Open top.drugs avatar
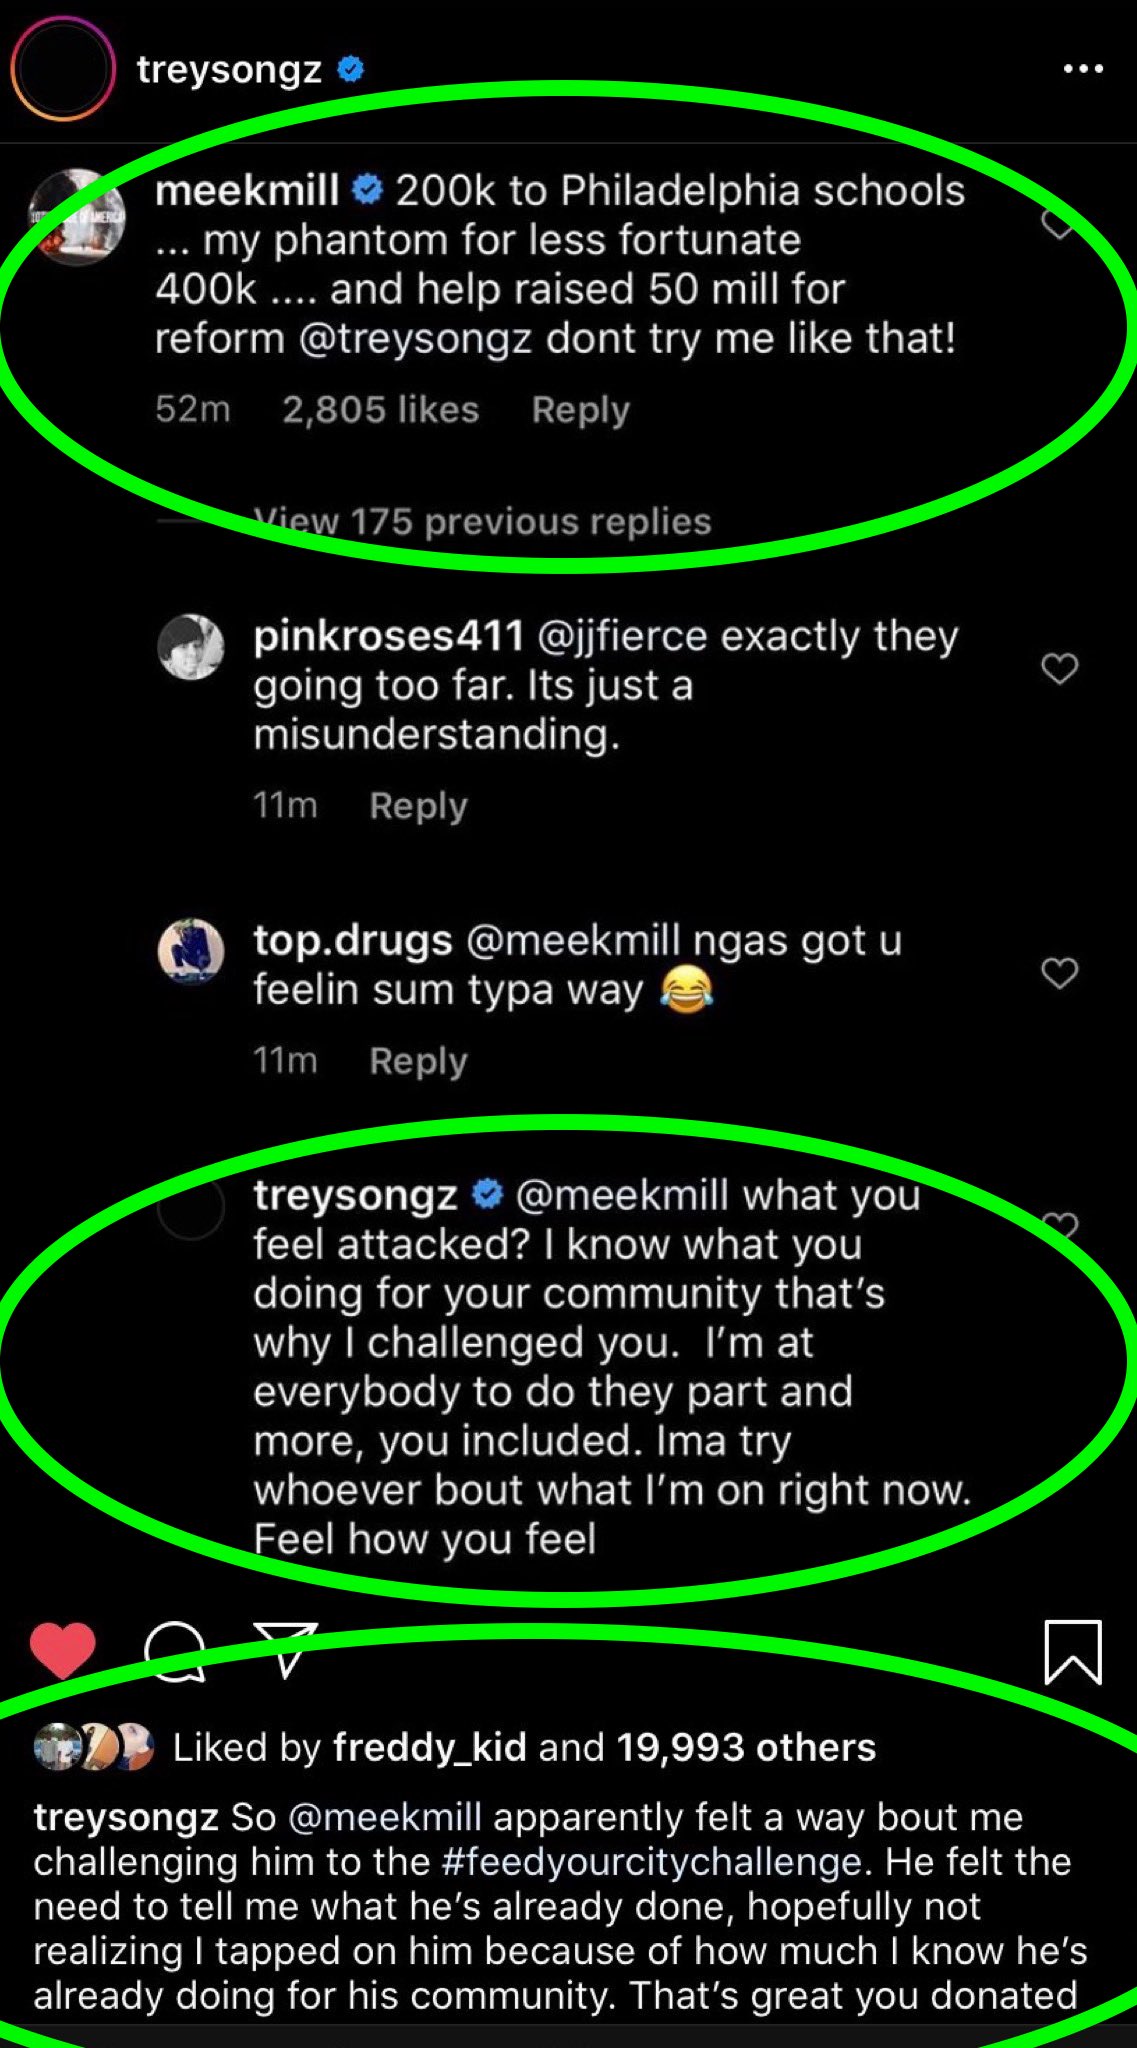Image resolution: width=1137 pixels, height=2048 pixels. click(x=191, y=951)
